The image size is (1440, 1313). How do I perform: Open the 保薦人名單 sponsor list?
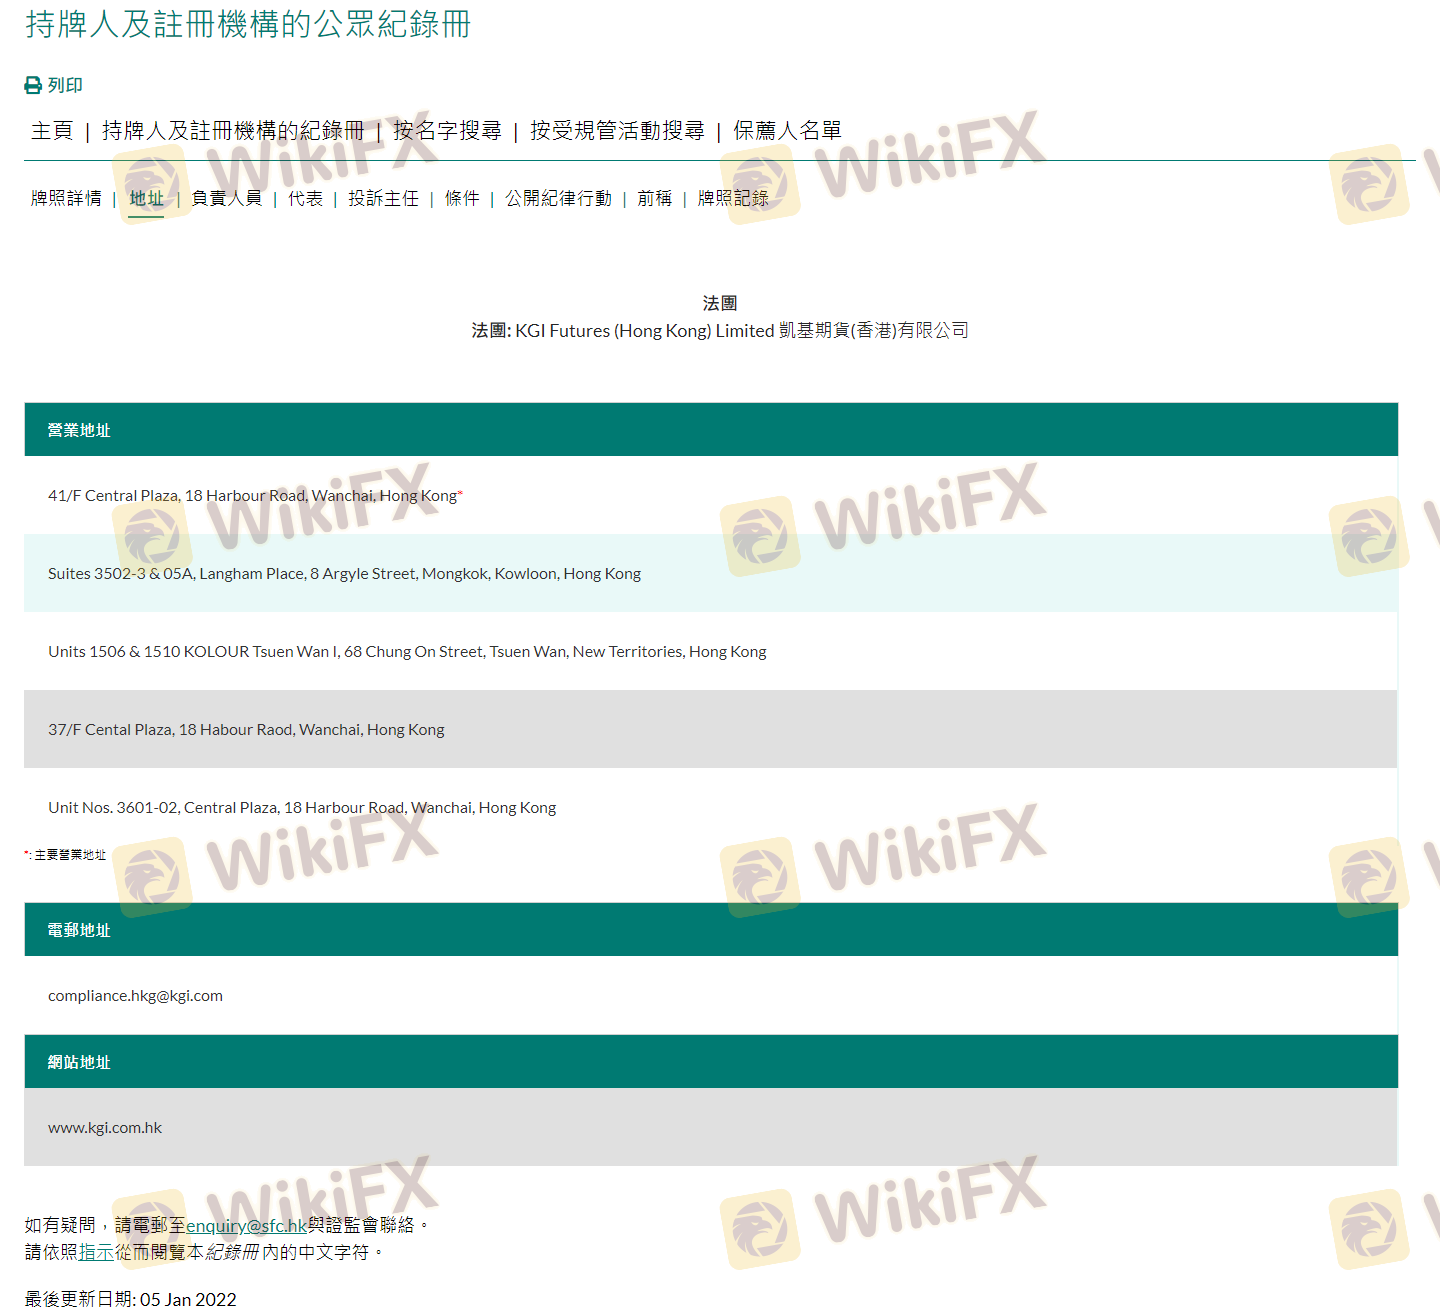point(787,131)
